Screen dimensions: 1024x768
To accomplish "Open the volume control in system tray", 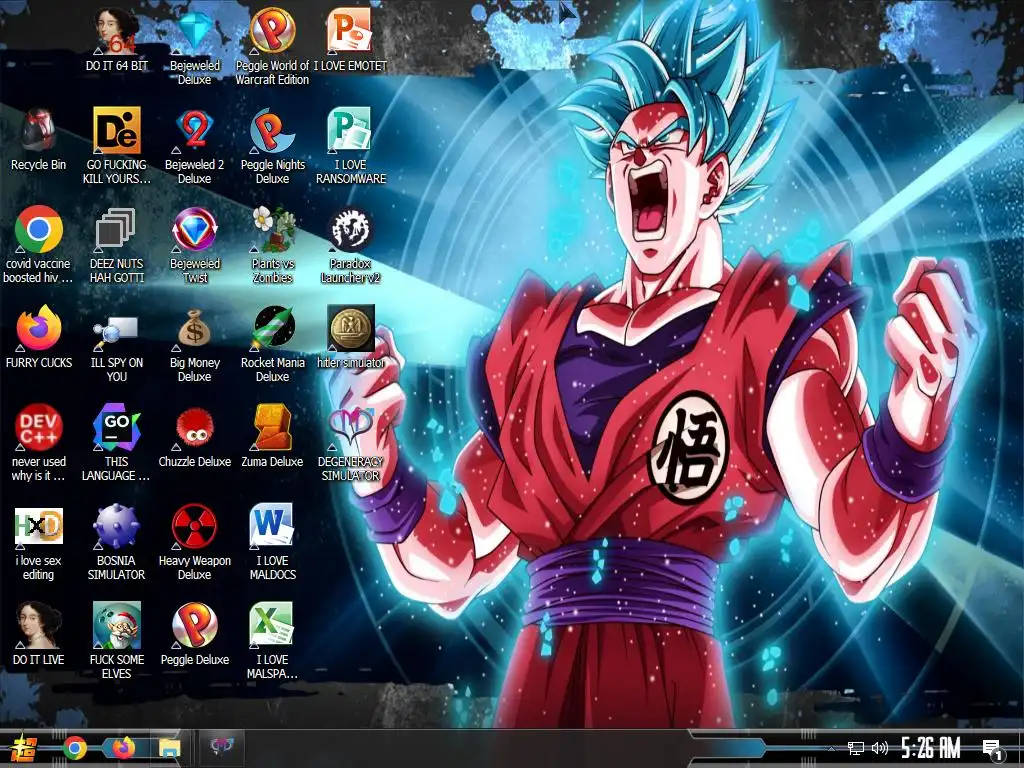I will coord(880,748).
